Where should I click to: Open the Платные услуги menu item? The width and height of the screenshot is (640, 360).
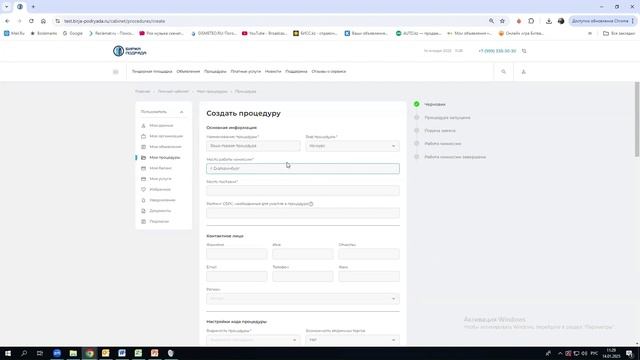(246, 71)
